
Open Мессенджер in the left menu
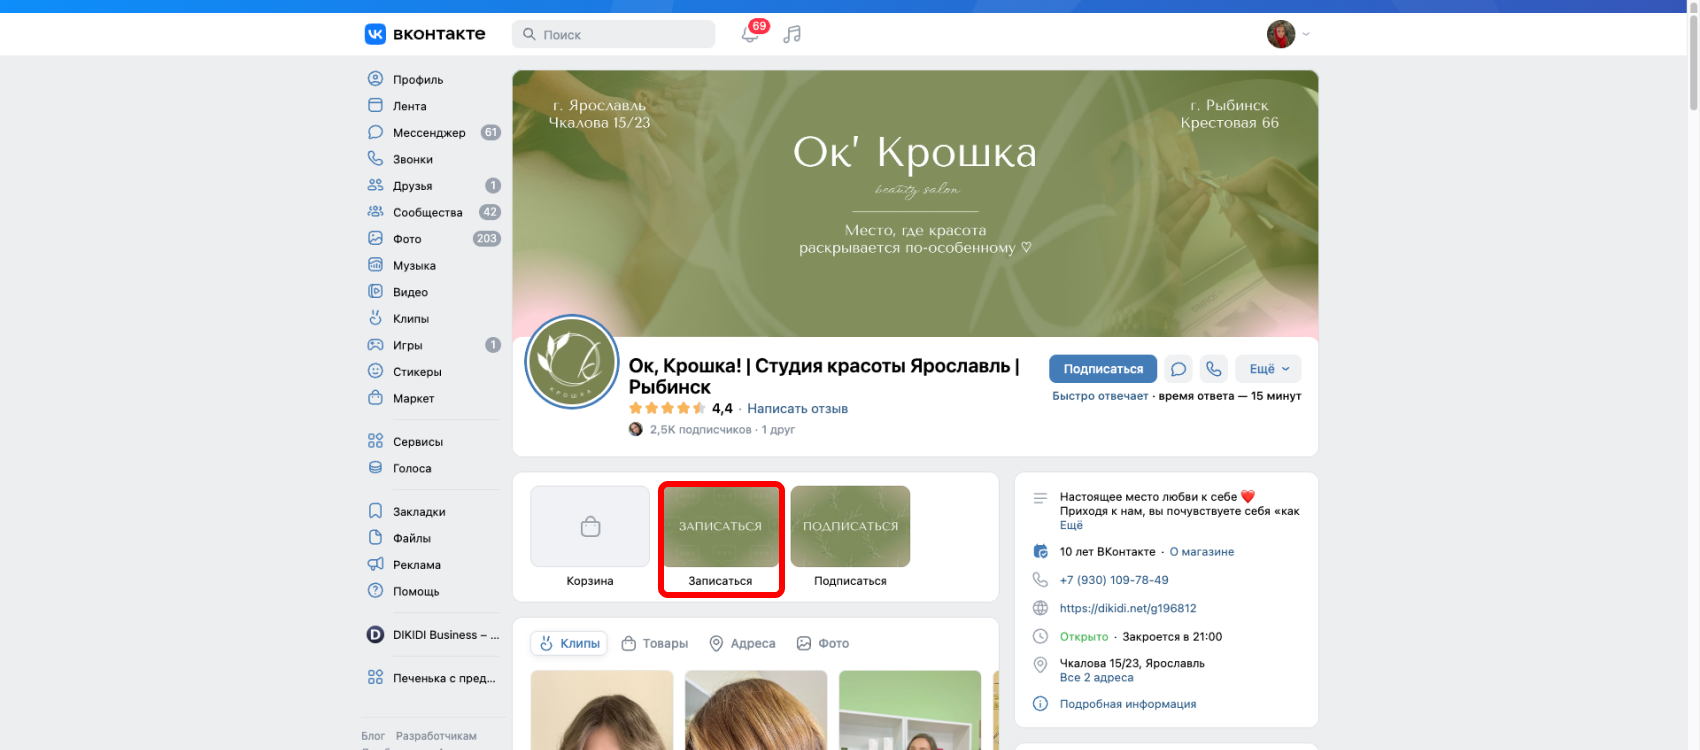point(434,132)
